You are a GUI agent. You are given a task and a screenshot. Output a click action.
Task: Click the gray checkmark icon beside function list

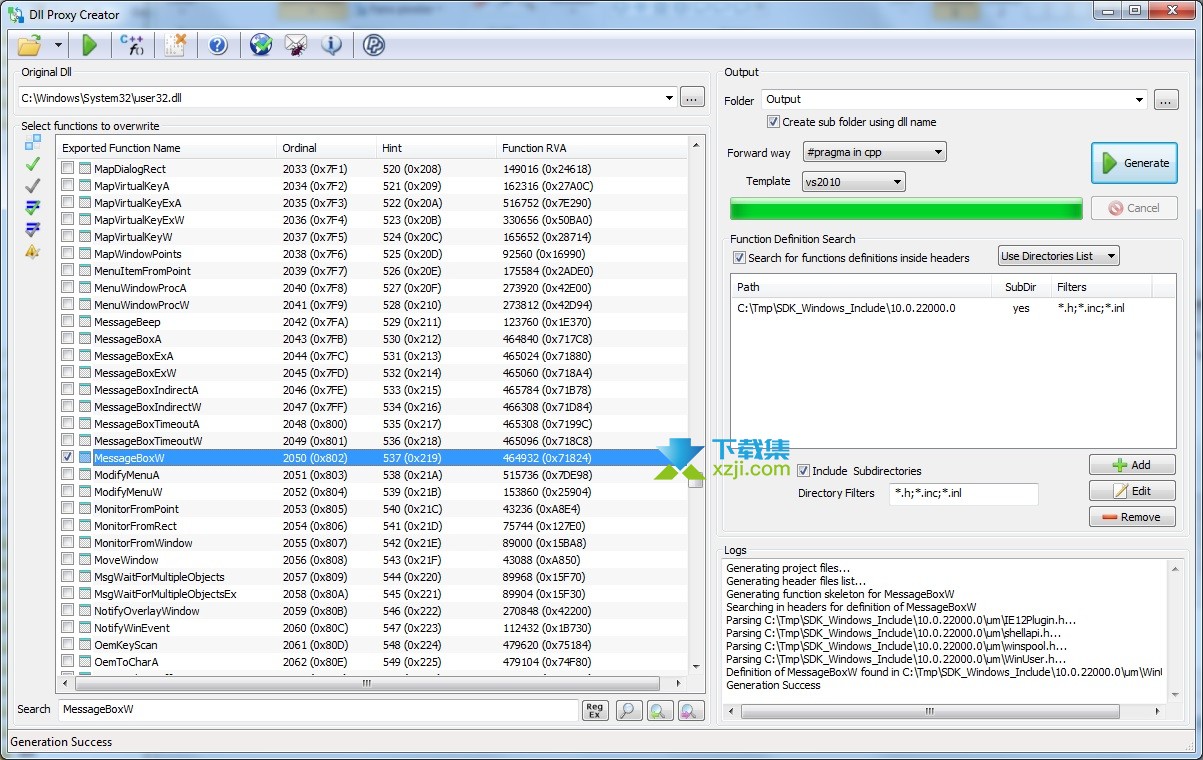[x=33, y=186]
